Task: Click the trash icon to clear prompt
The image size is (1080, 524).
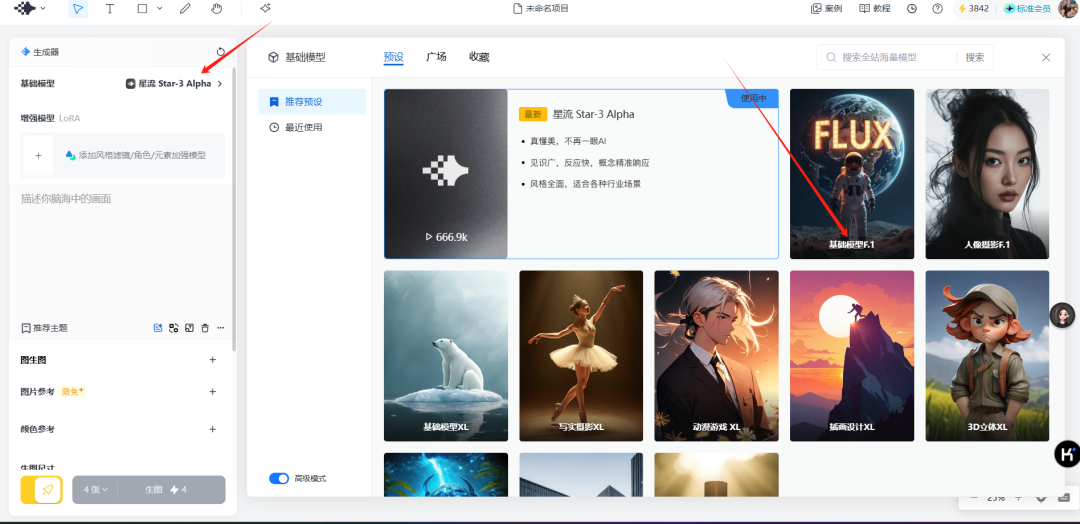Action: [205, 328]
